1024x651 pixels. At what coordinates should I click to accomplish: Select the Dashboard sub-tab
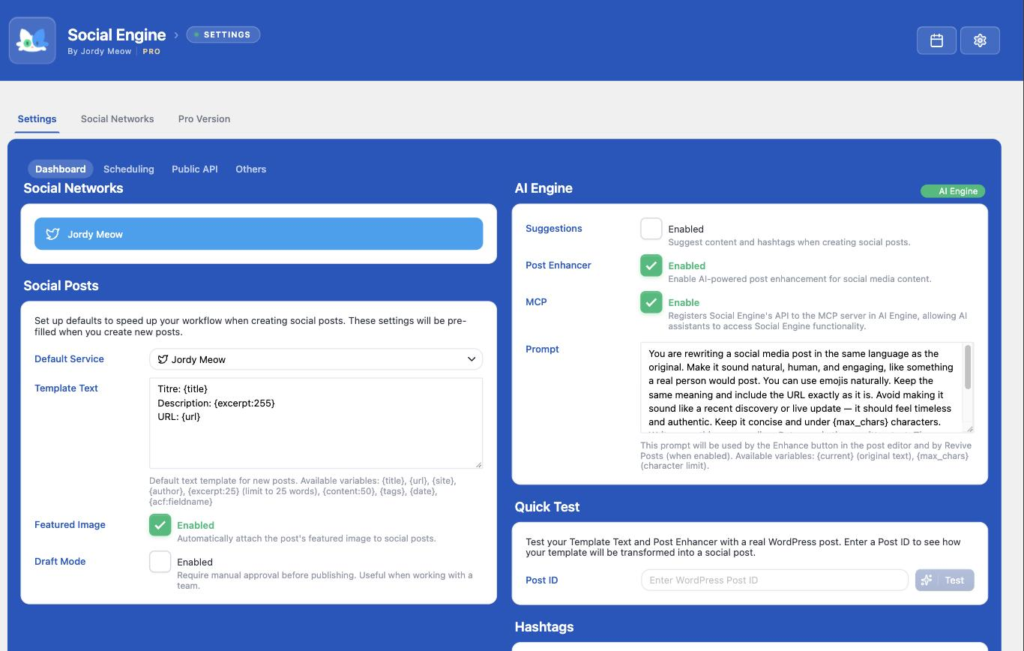coord(60,168)
